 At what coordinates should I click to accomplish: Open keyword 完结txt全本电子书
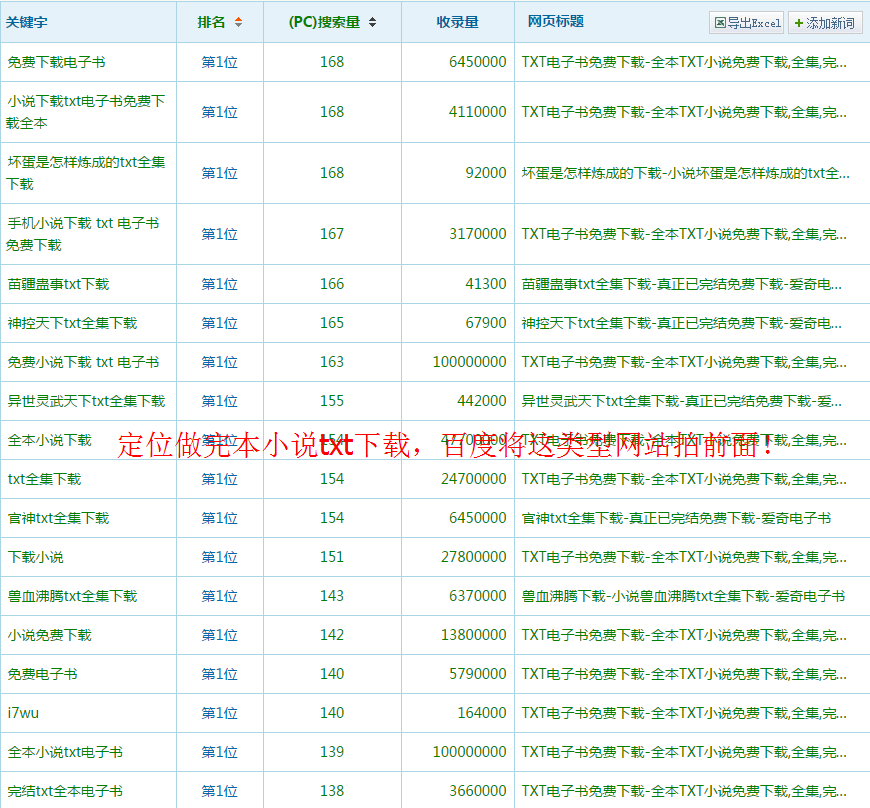[x=65, y=791]
